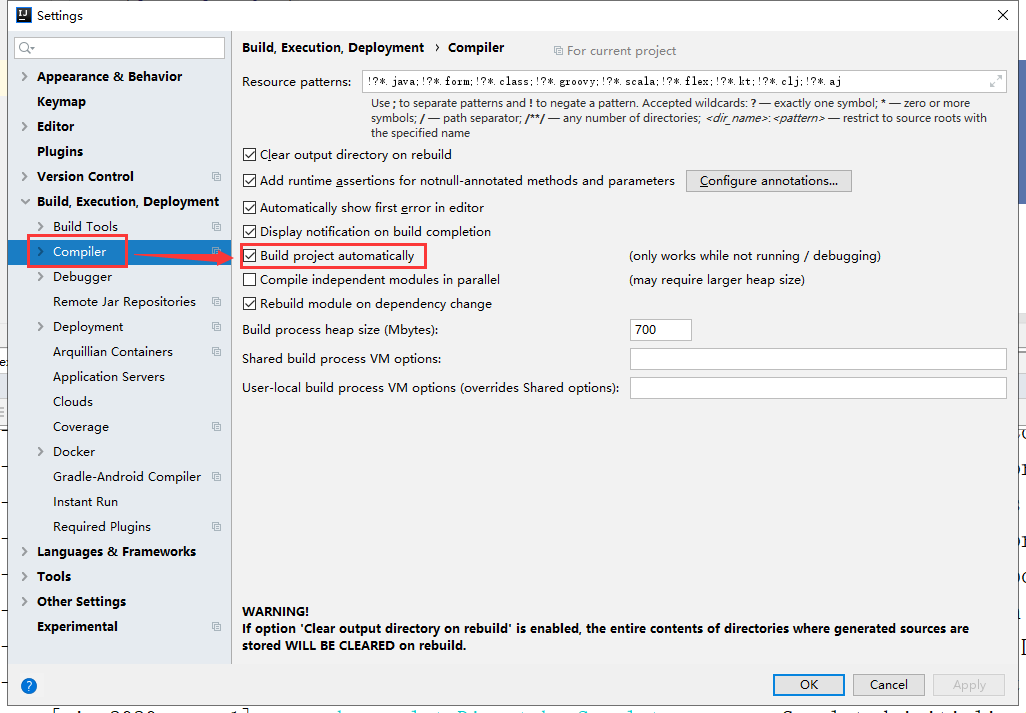
Task: Open Plugins settings
Action: 60,152
